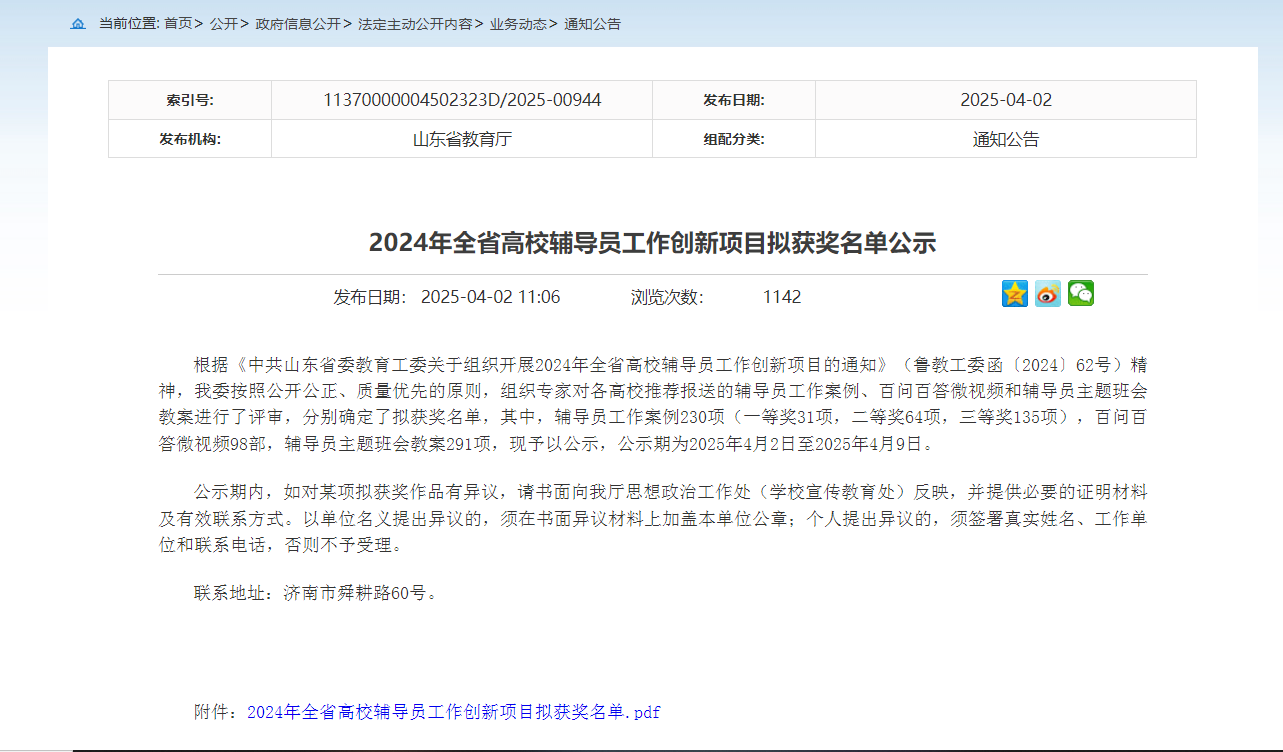This screenshot has width=1283, height=752.
Task: Click the 山东省教育厅 publishing agency cell
Action: point(462,139)
